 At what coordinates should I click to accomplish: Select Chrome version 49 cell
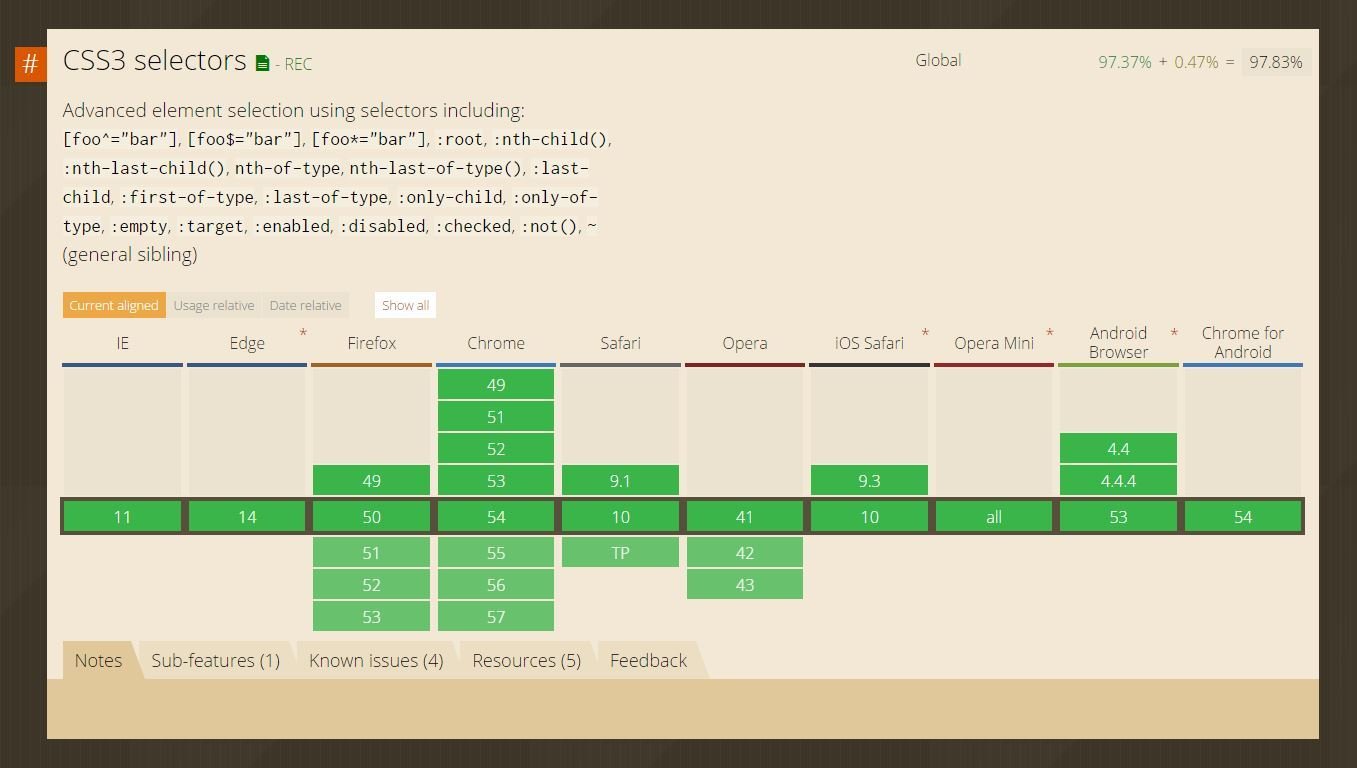[496, 385]
